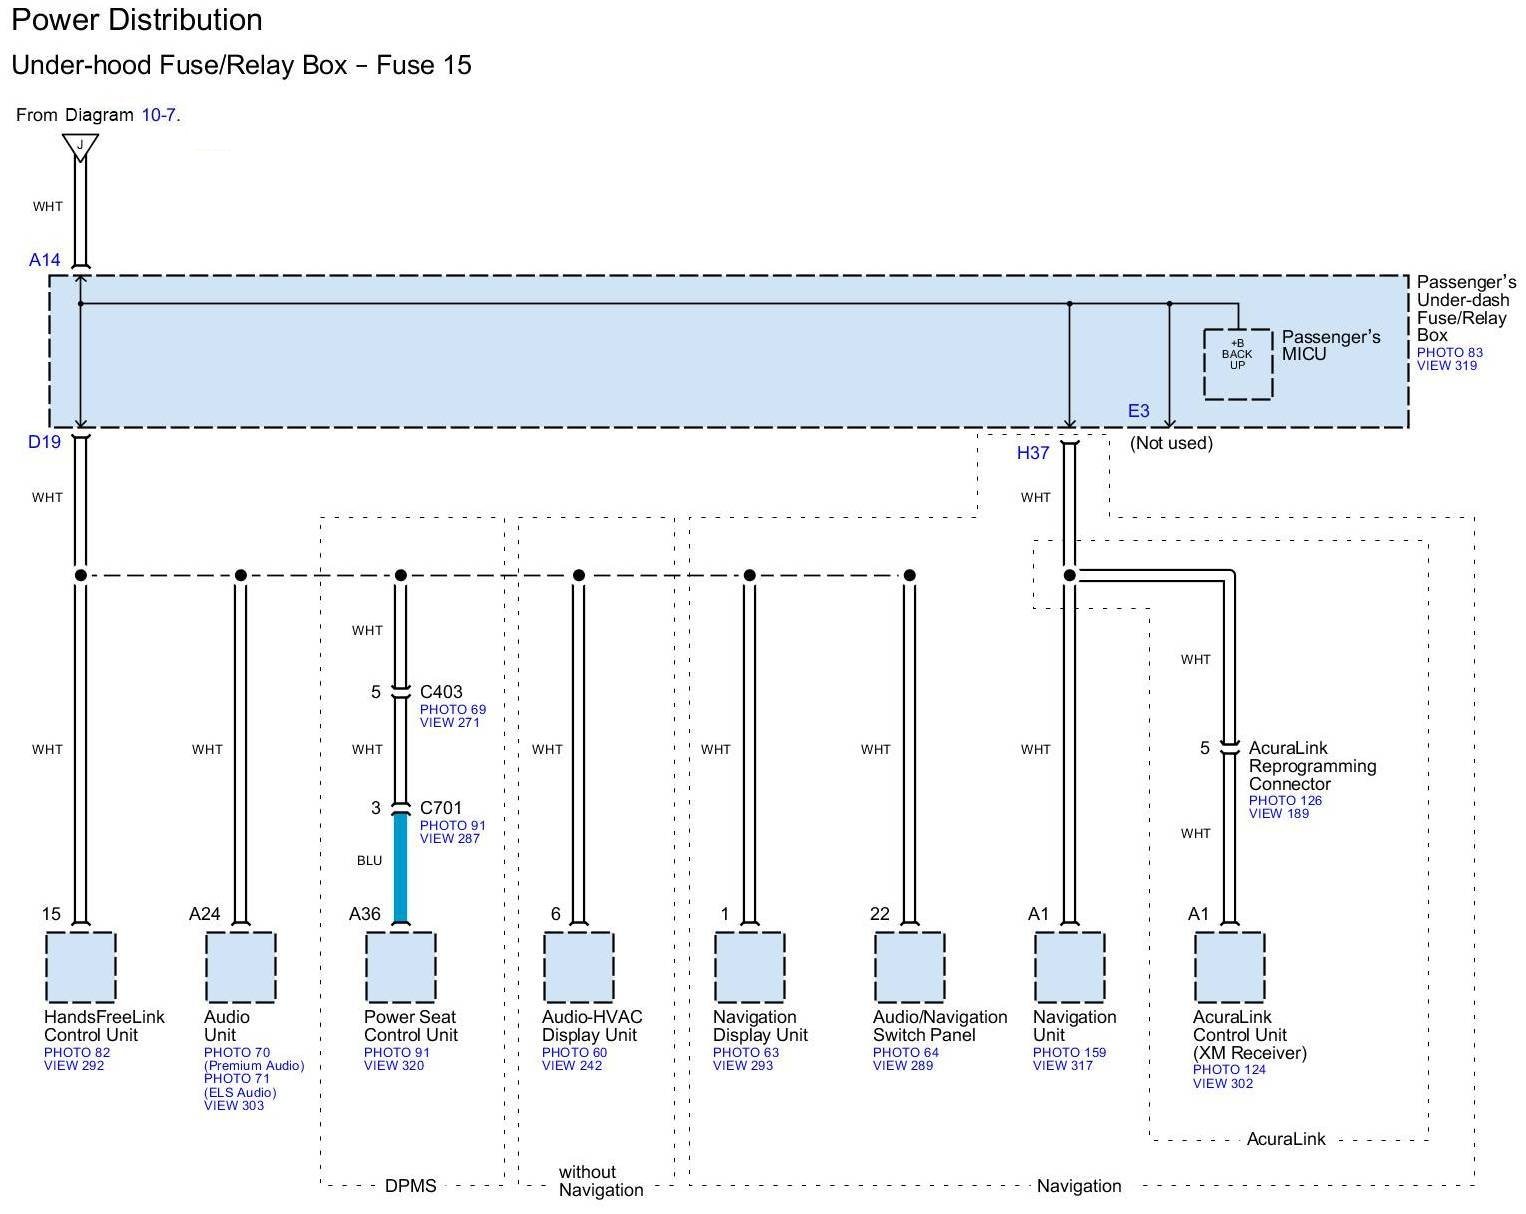Screen dimensions: 1526x1214
Task: Open VIEW 292 under HandsFreeLink Control Unit
Action: 74,1066
